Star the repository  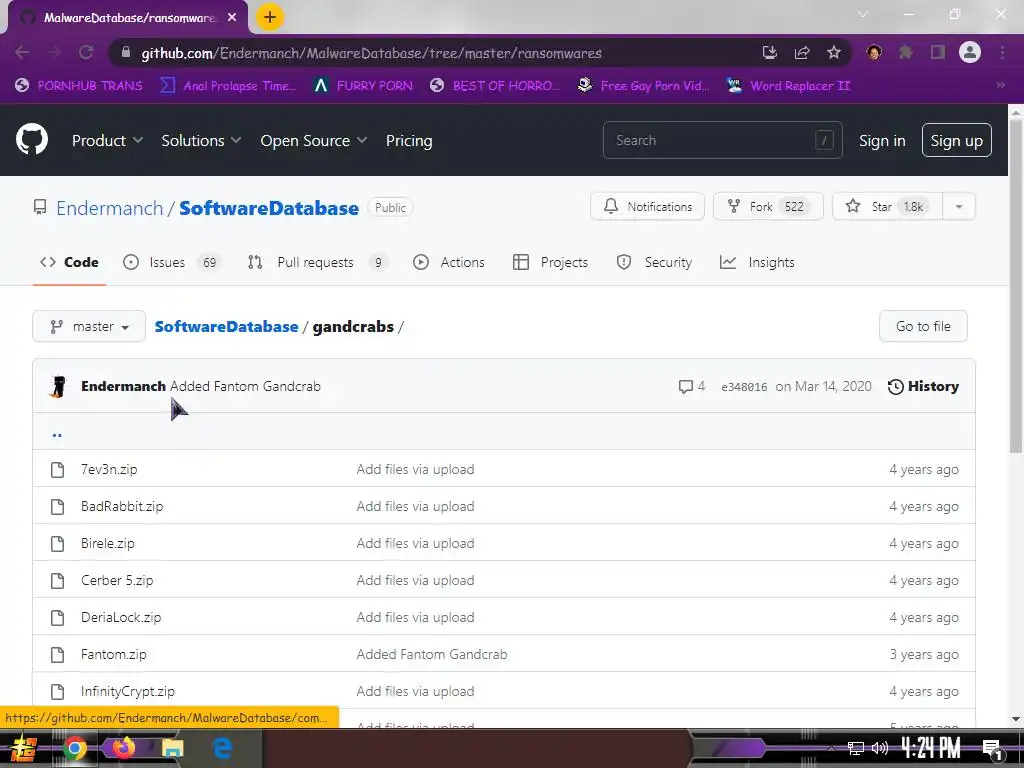coord(888,206)
